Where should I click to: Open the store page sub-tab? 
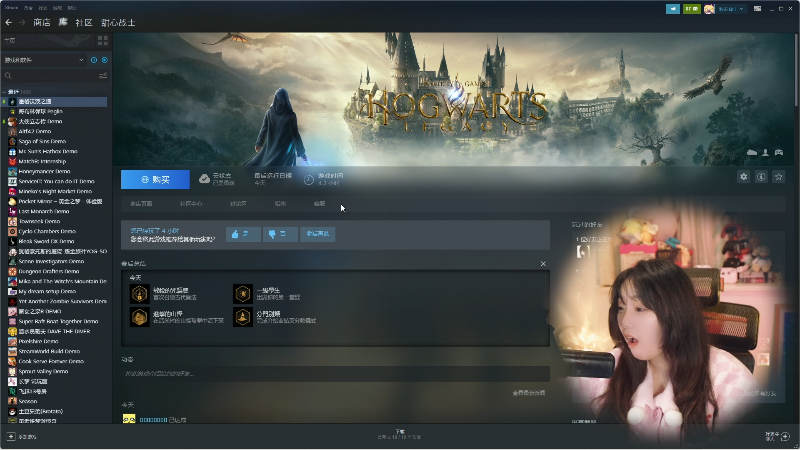pos(141,204)
